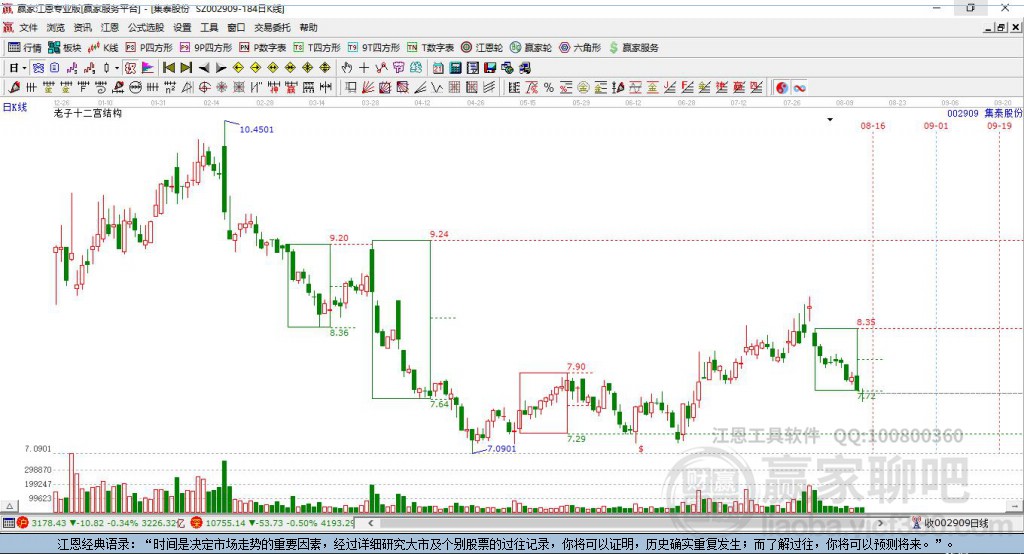The image size is (1024, 554).
Task: Toggle the blue infinity symbol button
Action: pyautogui.click(x=799, y=88)
